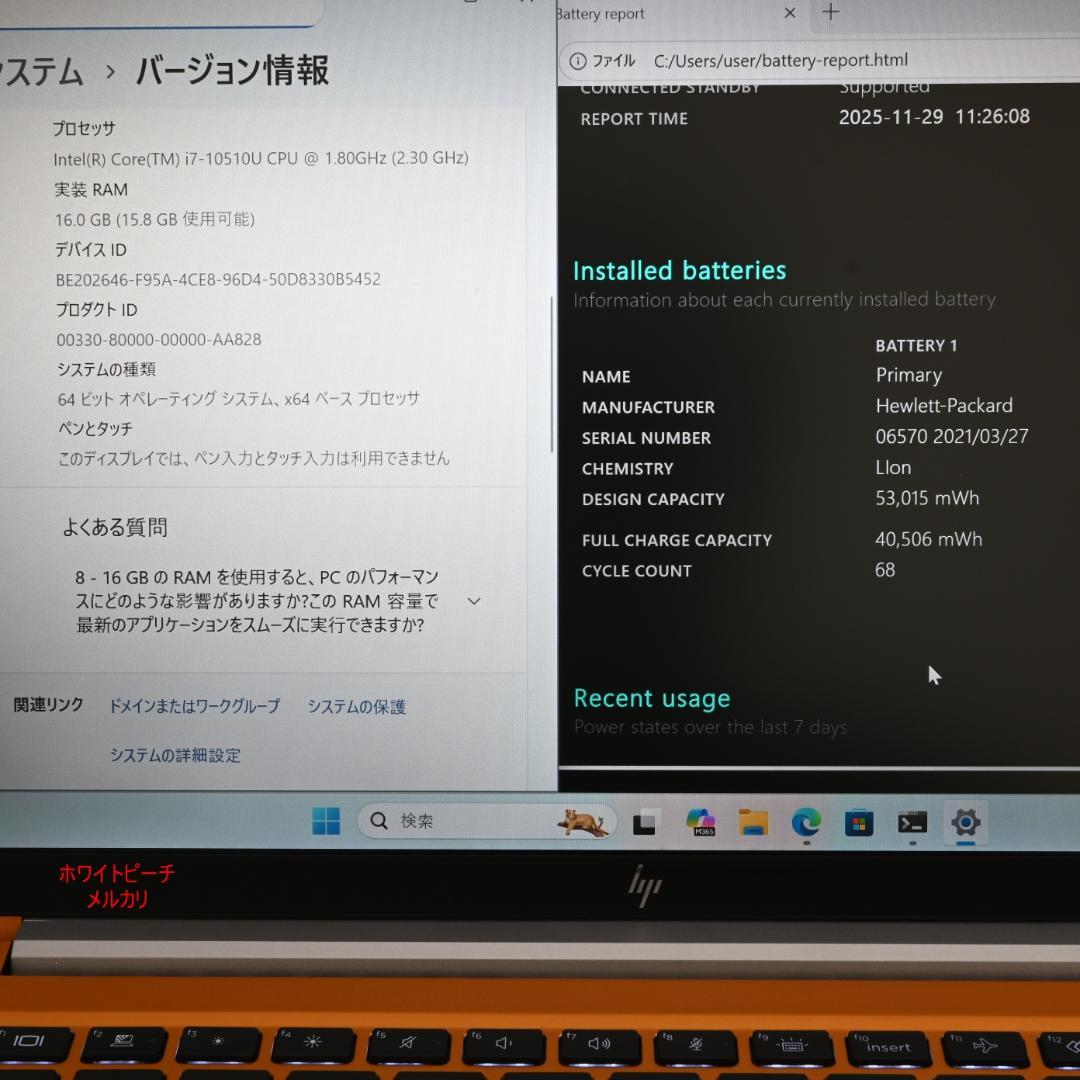Click ドメインまたはワークグループ link
Viewport: 1080px width, 1080px height.
[194, 706]
